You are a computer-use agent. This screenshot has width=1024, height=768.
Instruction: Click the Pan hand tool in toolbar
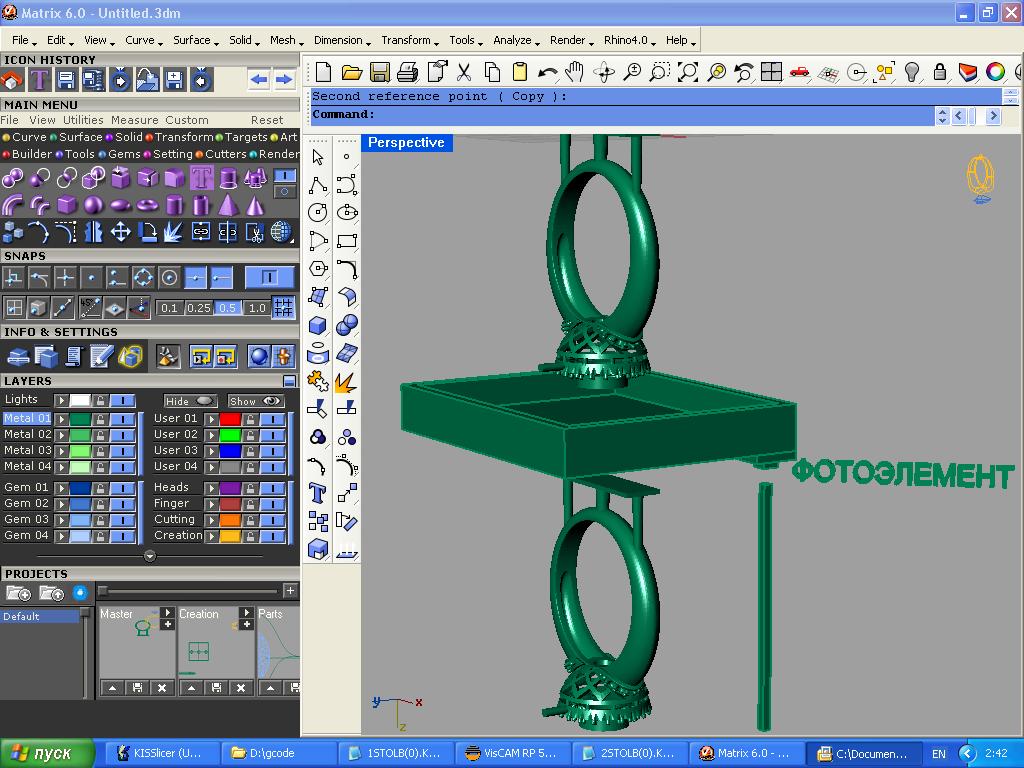coord(575,72)
